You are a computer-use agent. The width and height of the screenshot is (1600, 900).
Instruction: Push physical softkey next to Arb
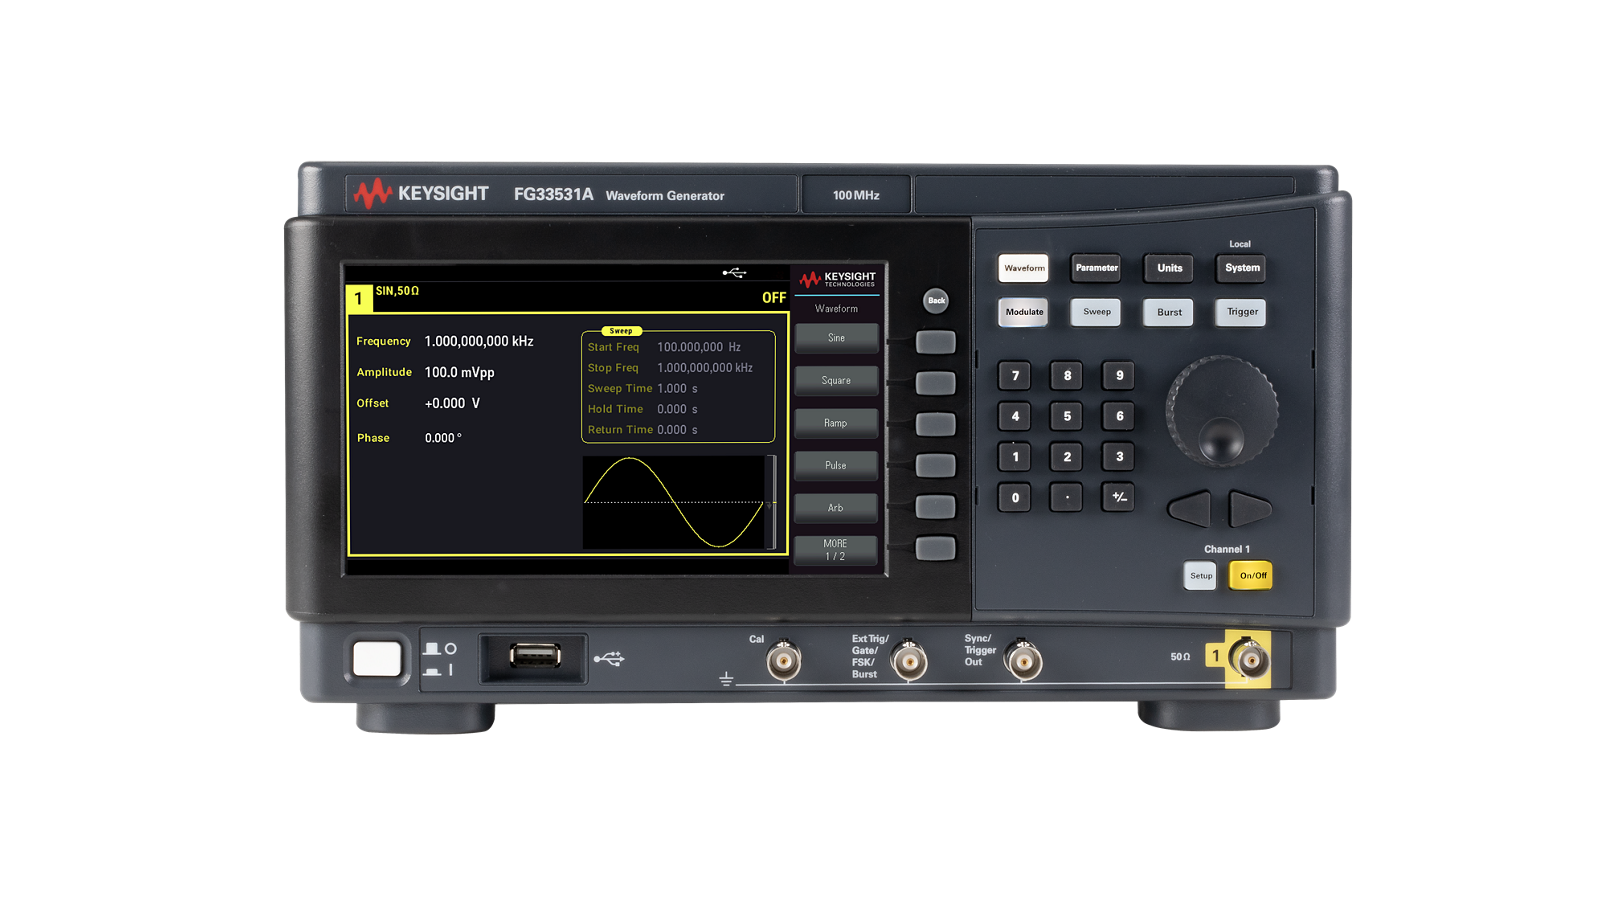(936, 506)
